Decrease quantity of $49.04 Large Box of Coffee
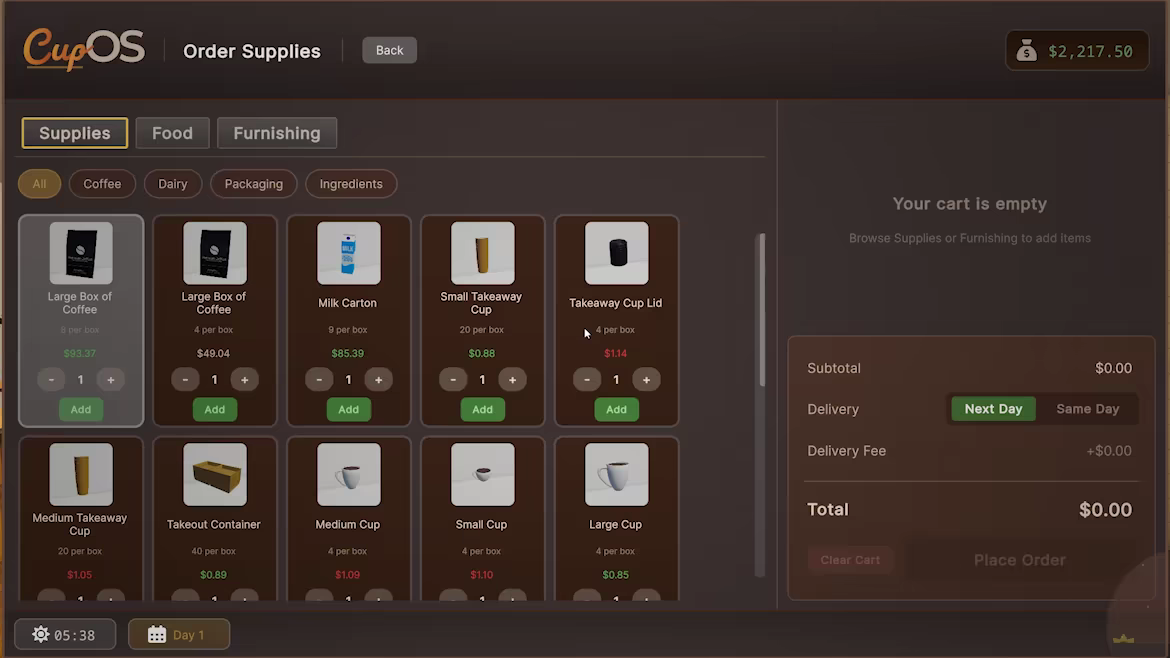 pos(185,380)
